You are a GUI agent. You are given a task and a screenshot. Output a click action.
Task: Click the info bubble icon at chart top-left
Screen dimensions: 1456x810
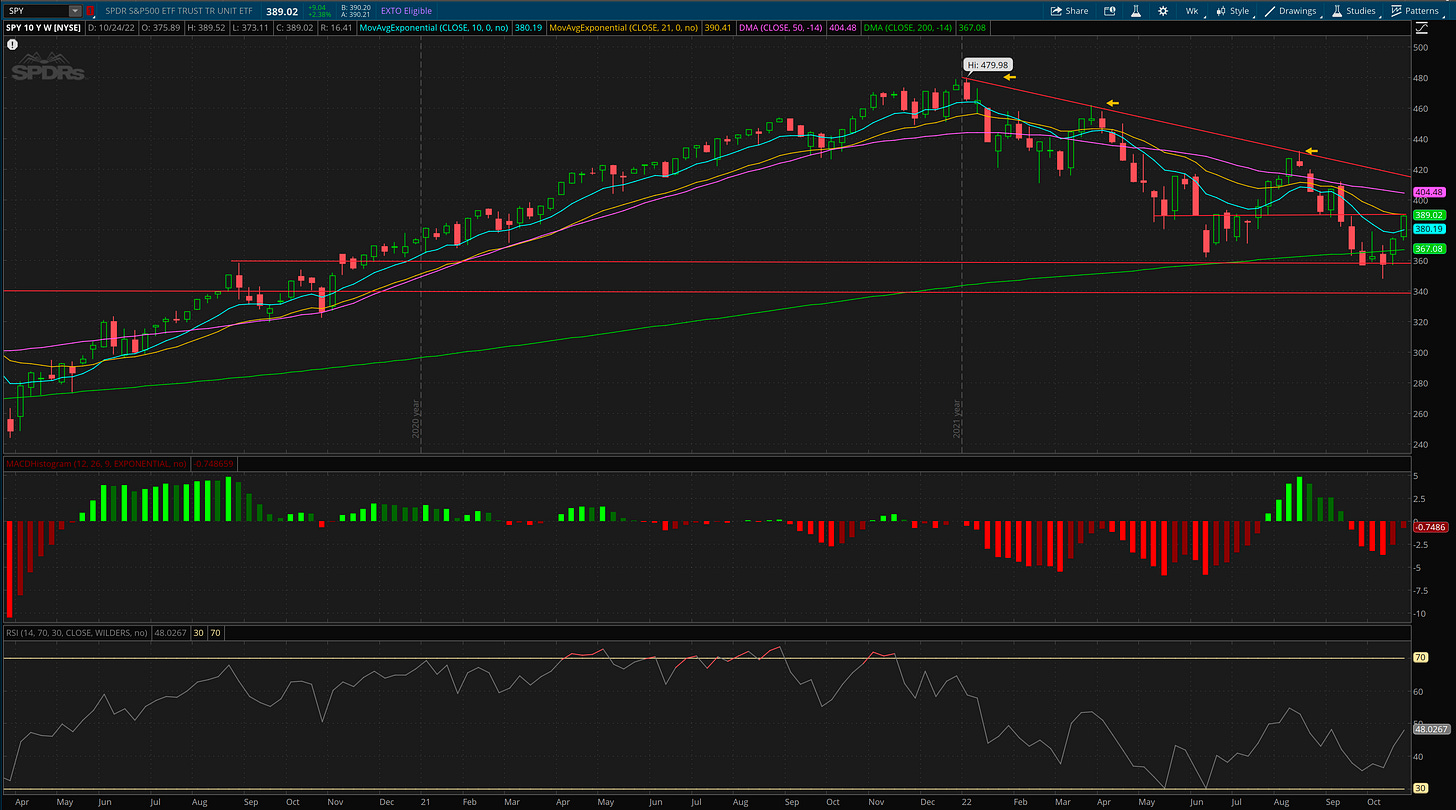click(x=13, y=45)
